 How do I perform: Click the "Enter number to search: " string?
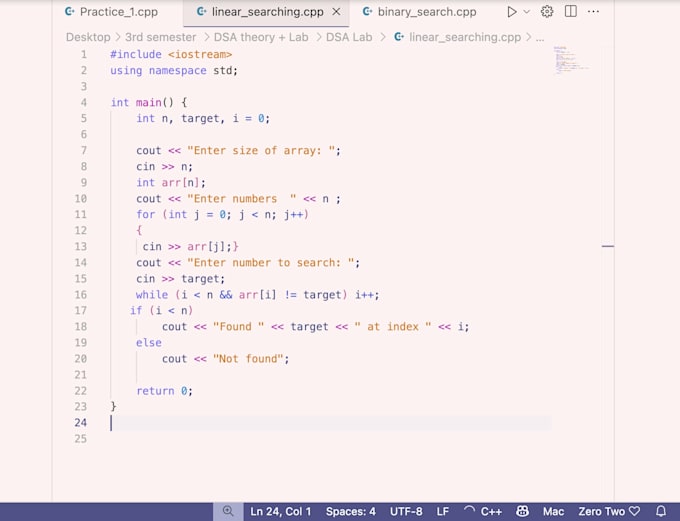(x=271, y=263)
